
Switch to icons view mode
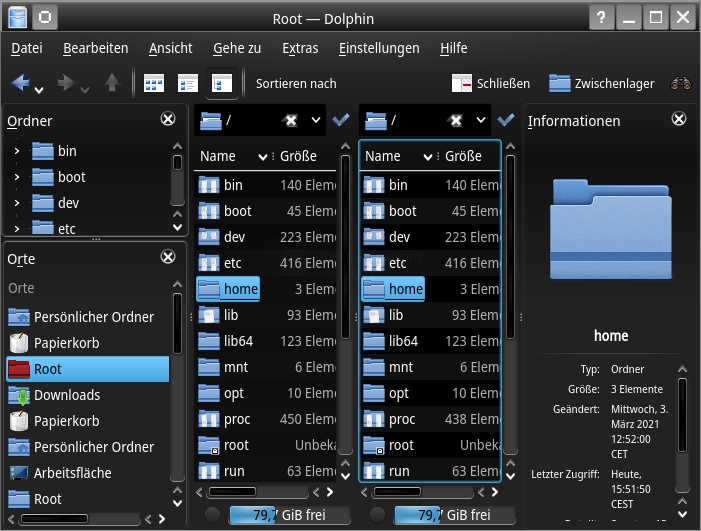click(154, 83)
